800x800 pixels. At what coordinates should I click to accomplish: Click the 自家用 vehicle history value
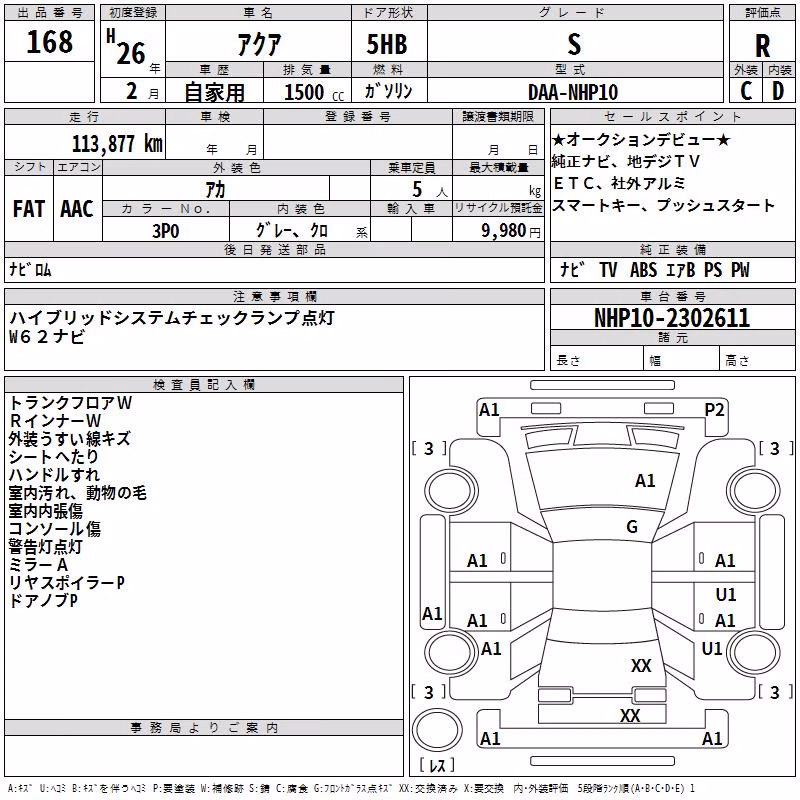coord(214,92)
